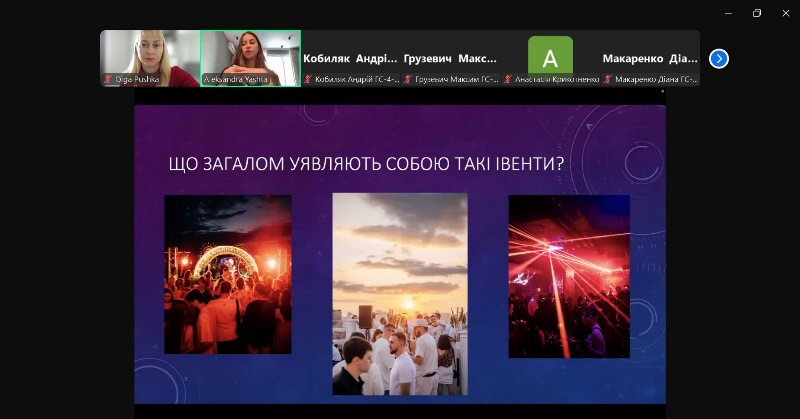Click the label 'Анастасія Крикотненко'

(557, 79)
